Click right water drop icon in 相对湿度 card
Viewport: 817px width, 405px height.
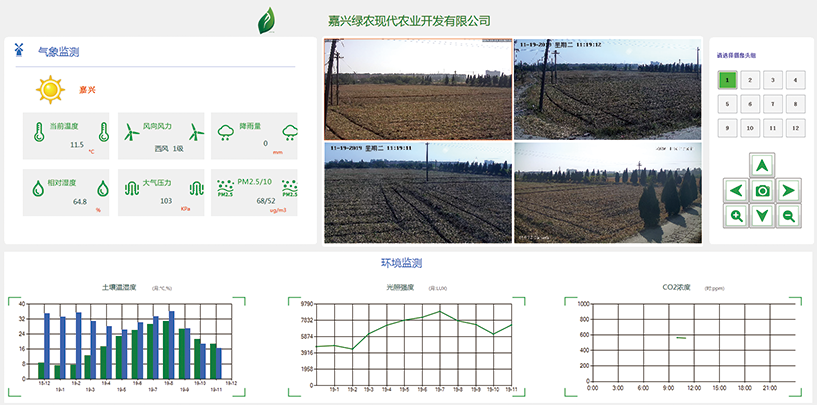103,188
